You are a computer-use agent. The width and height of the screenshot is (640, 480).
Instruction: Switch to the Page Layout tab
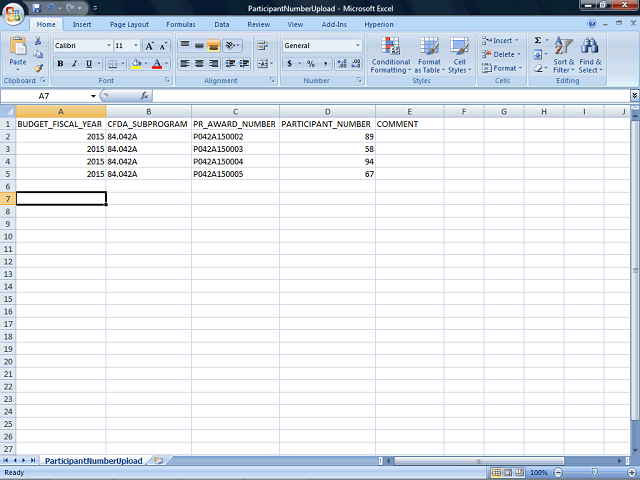coord(129,24)
